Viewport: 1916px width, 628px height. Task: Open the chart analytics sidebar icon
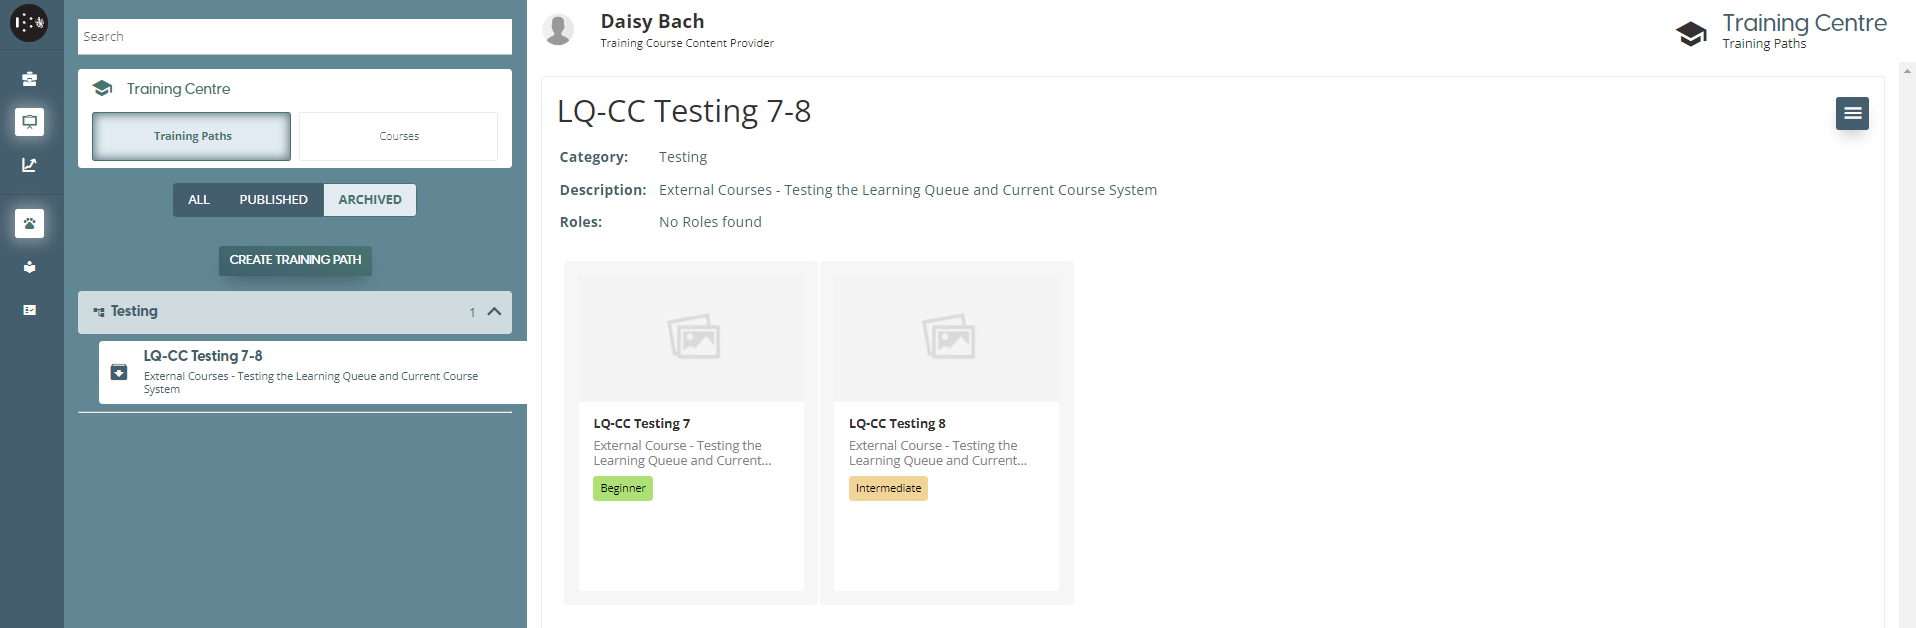click(x=29, y=165)
